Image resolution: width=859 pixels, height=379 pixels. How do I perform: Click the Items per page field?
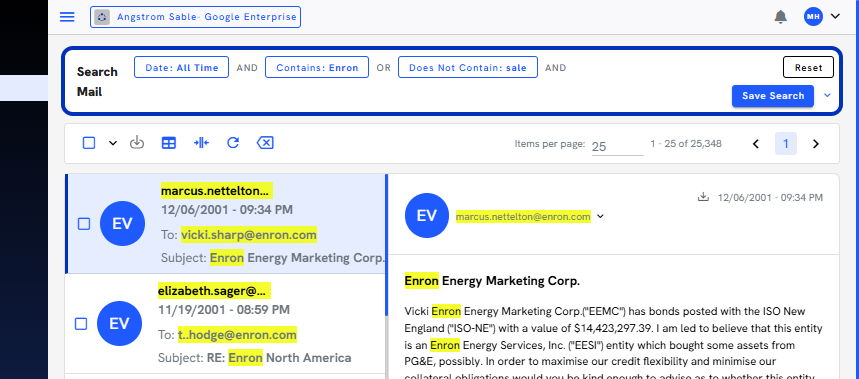[617, 146]
